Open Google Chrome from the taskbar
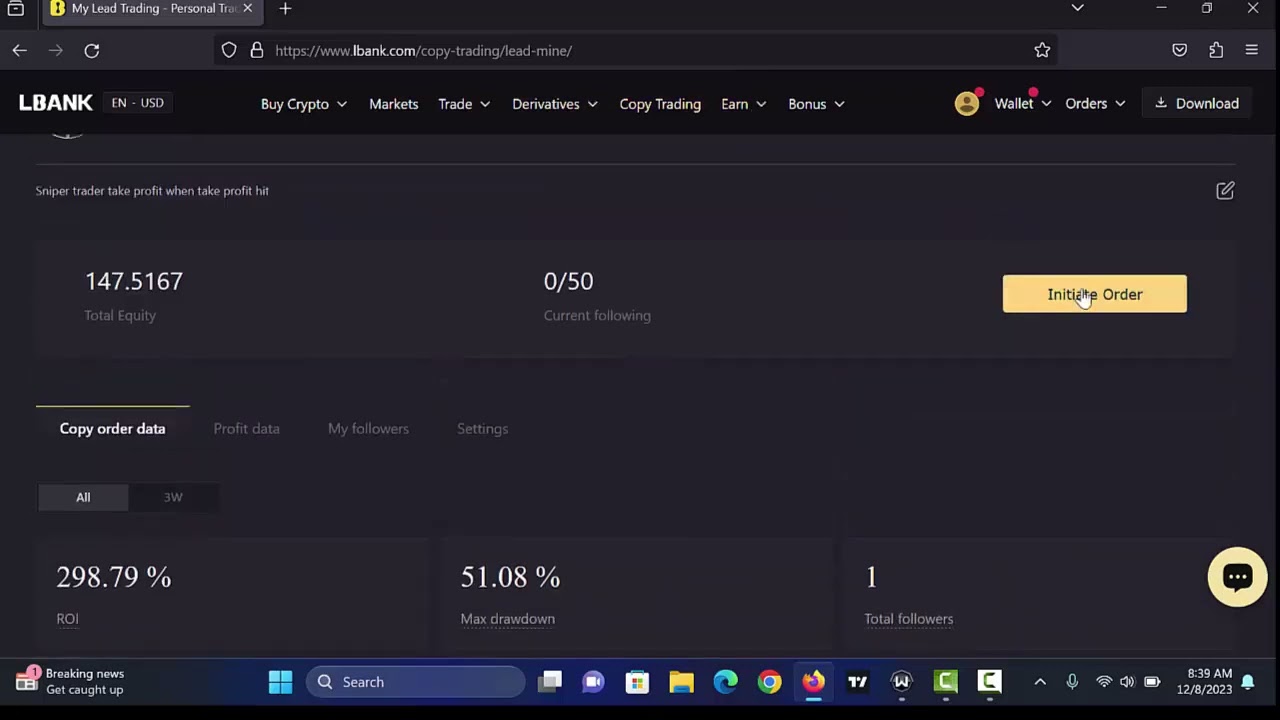1280x720 pixels. pos(769,682)
